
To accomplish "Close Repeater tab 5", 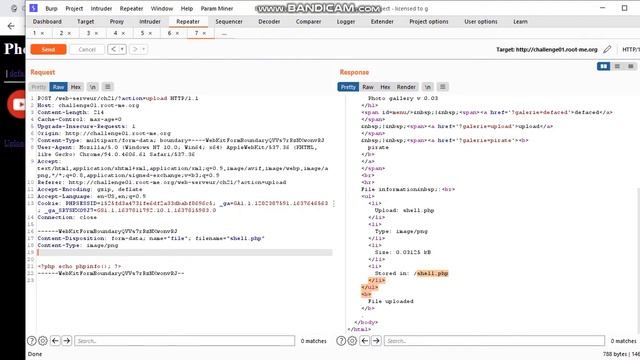I will (x=150, y=33).
